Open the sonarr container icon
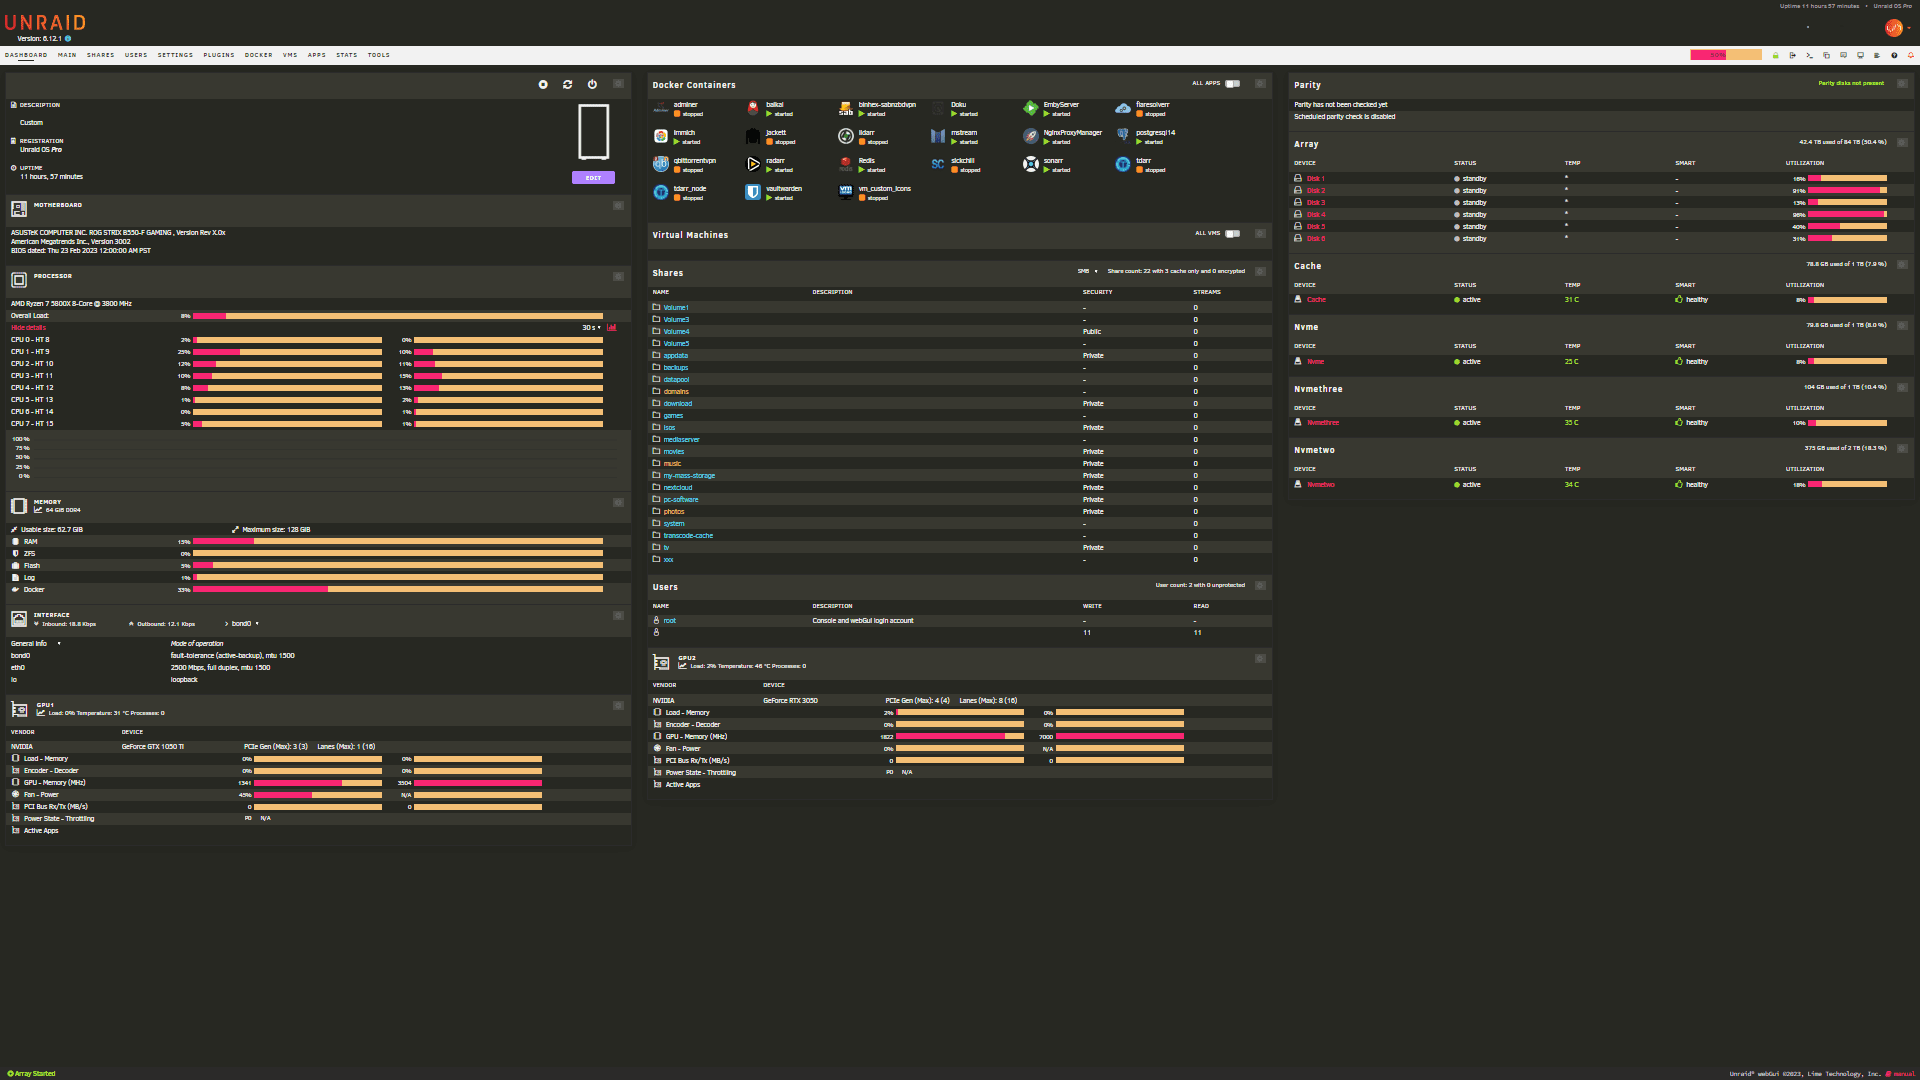The image size is (1920, 1080). 1031,164
